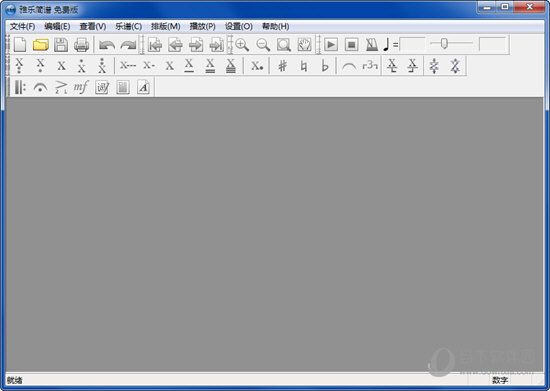Open a file with the folder icon
The height and width of the screenshot is (391, 550).
(x=41, y=45)
